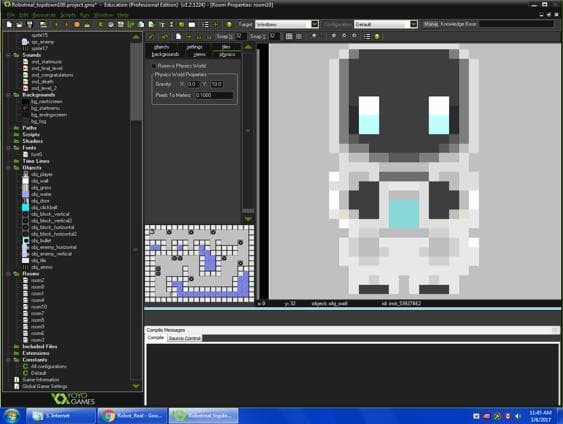Image resolution: width=563 pixels, height=424 pixels.
Task: Open the Scripts menu
Action: (68, 15)
